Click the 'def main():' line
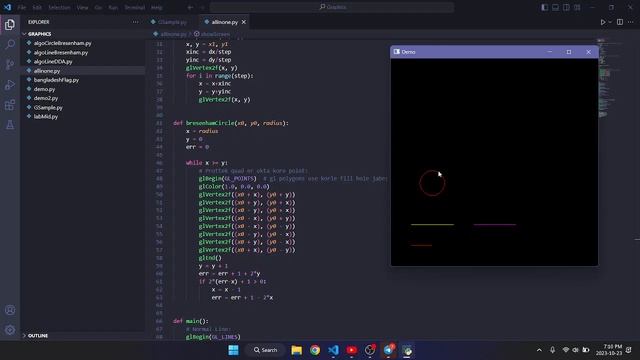The height and width of the screenshot is (360, 640). tap(191, 321)
